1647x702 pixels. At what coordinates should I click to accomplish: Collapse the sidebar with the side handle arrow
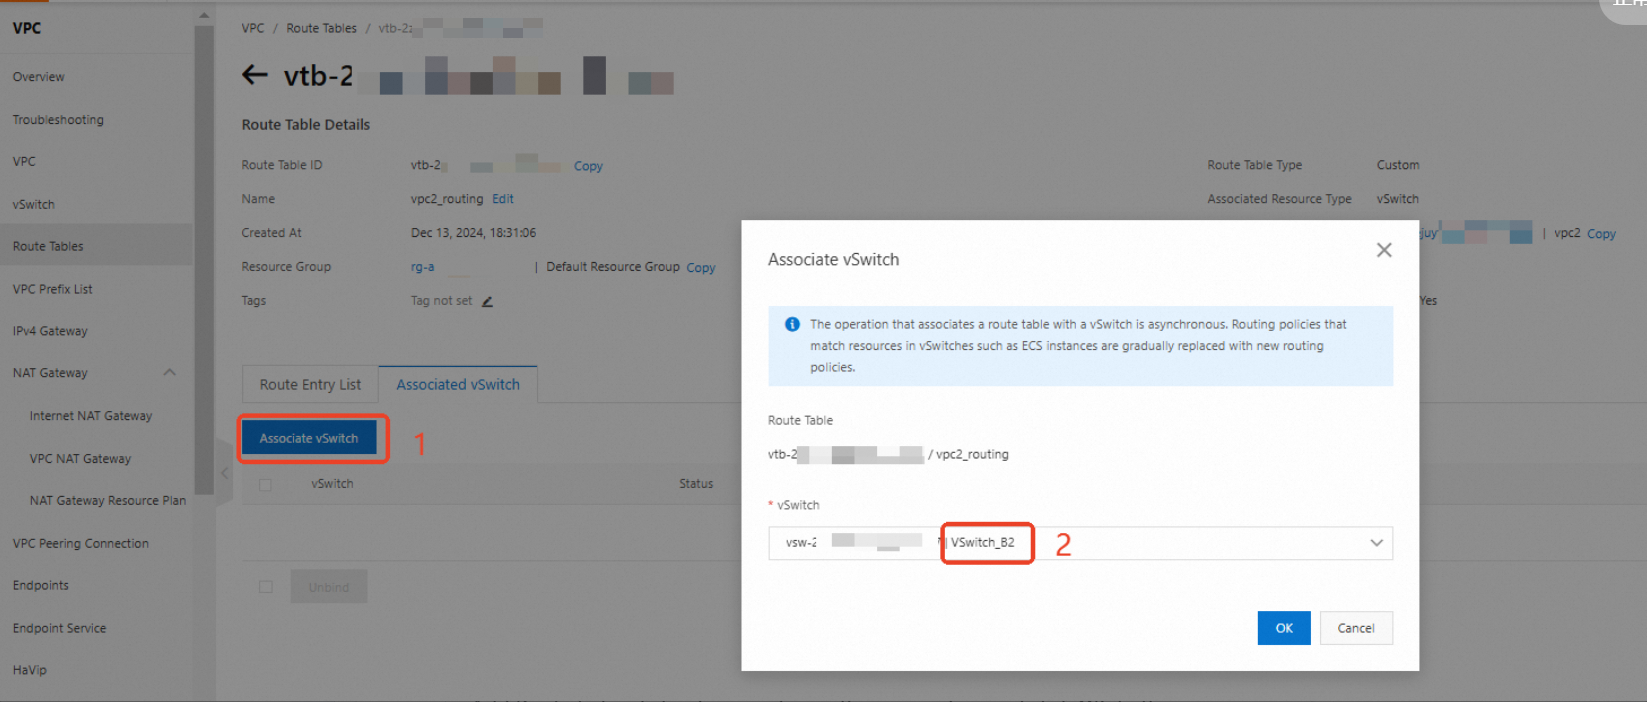[224, 473]
